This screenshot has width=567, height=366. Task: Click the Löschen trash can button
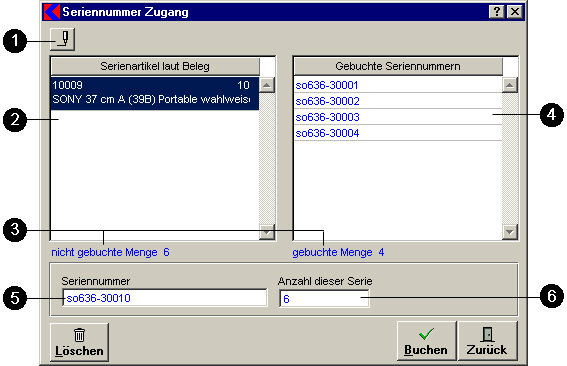[x=79, y=342]
